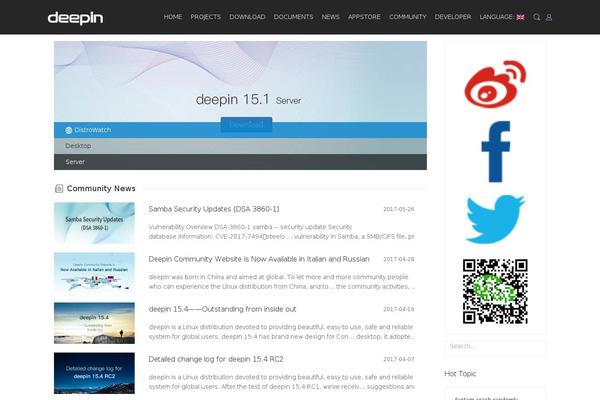
Task: Click the Samba Security Updates thumbnail
Action: tap(94, 223)
